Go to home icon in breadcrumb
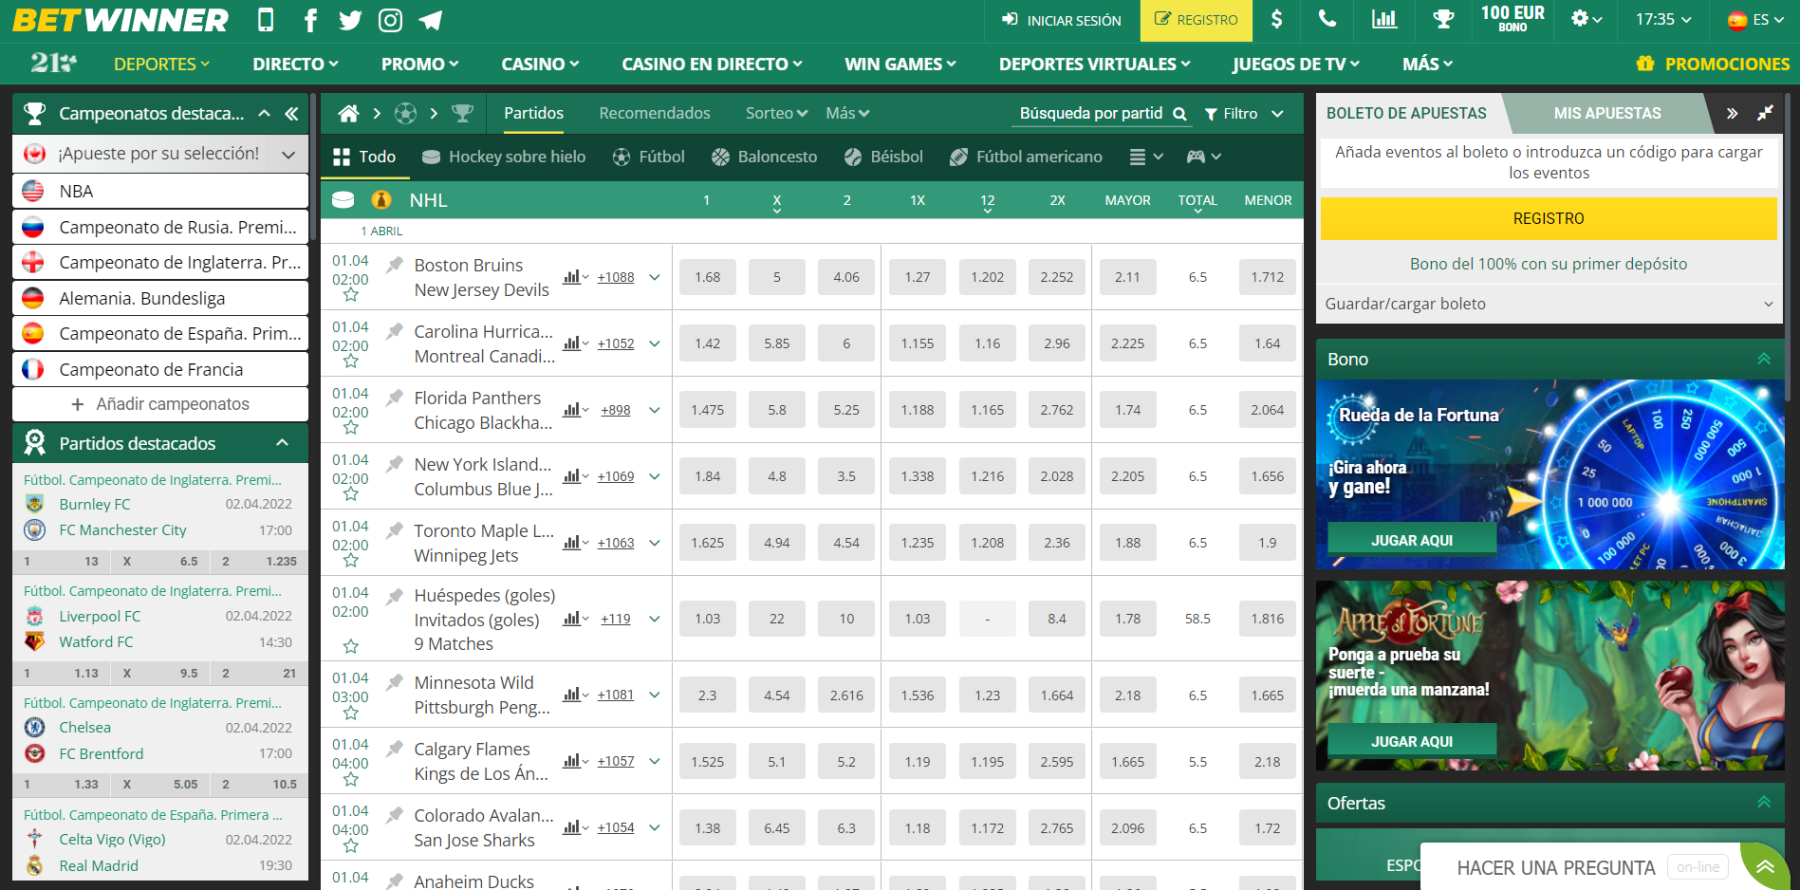The height and width of the screenshot is (890, 1800). pos(348,114)
